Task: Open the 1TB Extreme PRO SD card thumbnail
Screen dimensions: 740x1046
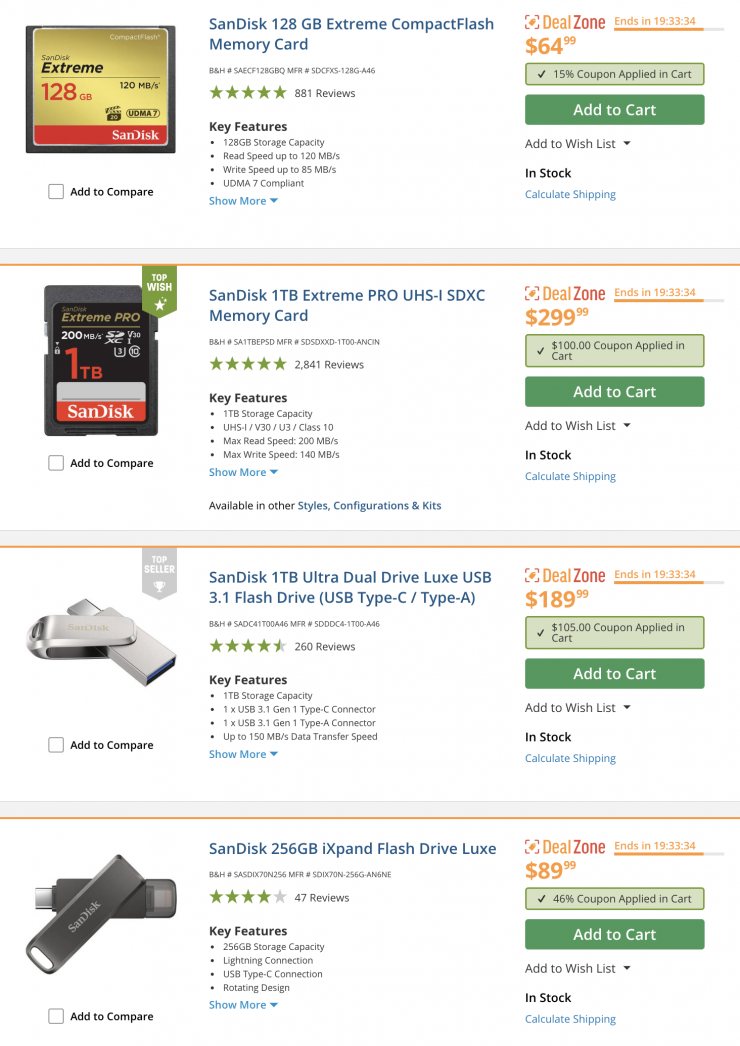Action: pyautogui.click(x=100, y=360)
